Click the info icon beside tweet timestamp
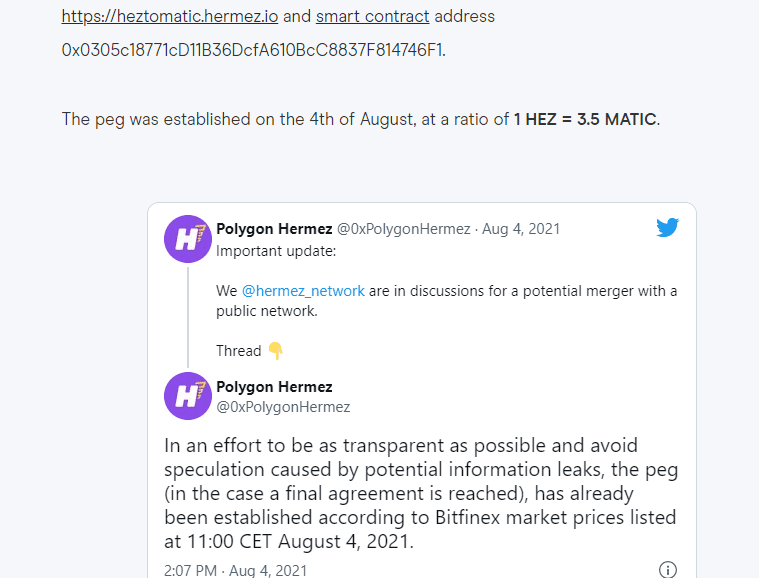The image size is (759, 578). click(668, 570)
